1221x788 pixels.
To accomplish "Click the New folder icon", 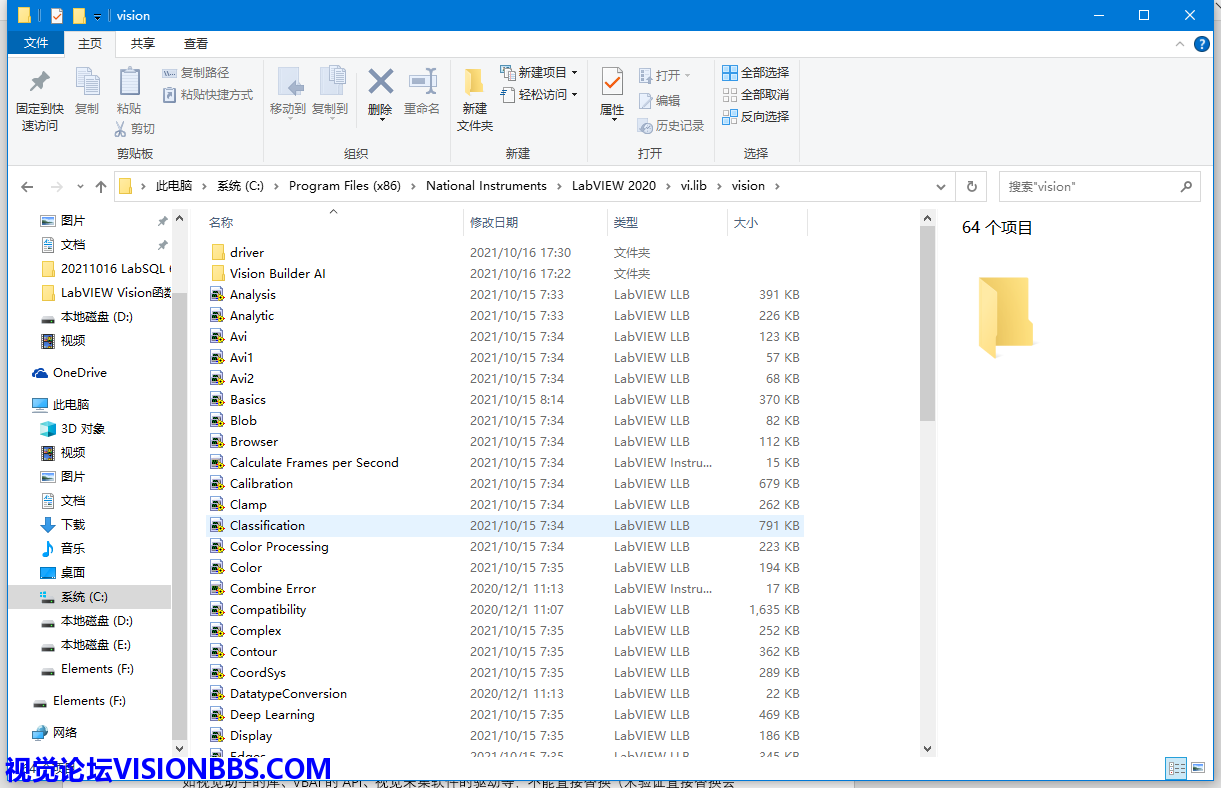I will tap(475, 82).
